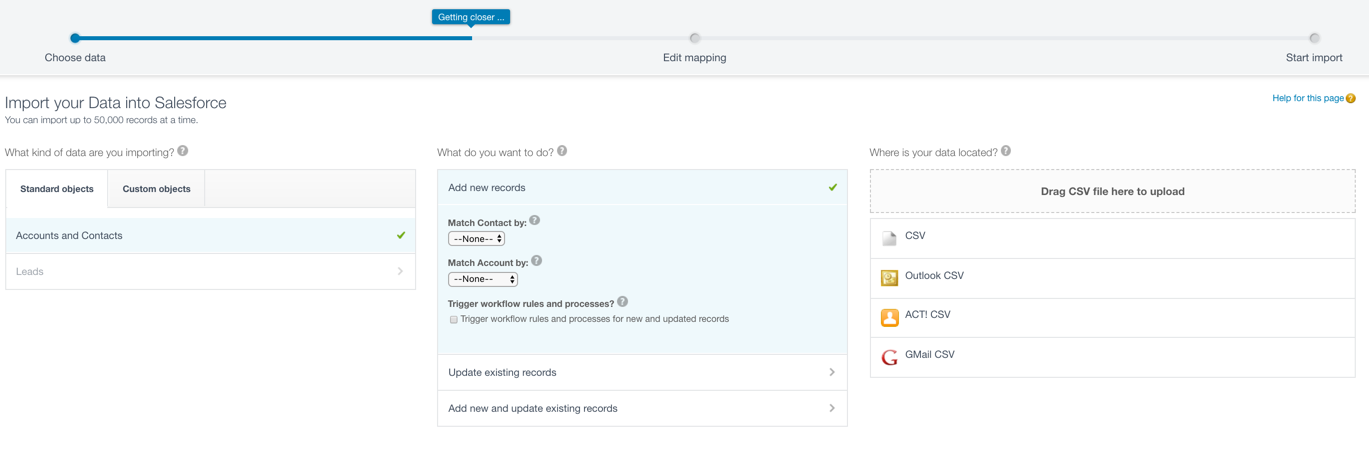Open Help for this page link
Image resolution: width=1369 pixels, height=451 pixels.
coord(1307,98)
